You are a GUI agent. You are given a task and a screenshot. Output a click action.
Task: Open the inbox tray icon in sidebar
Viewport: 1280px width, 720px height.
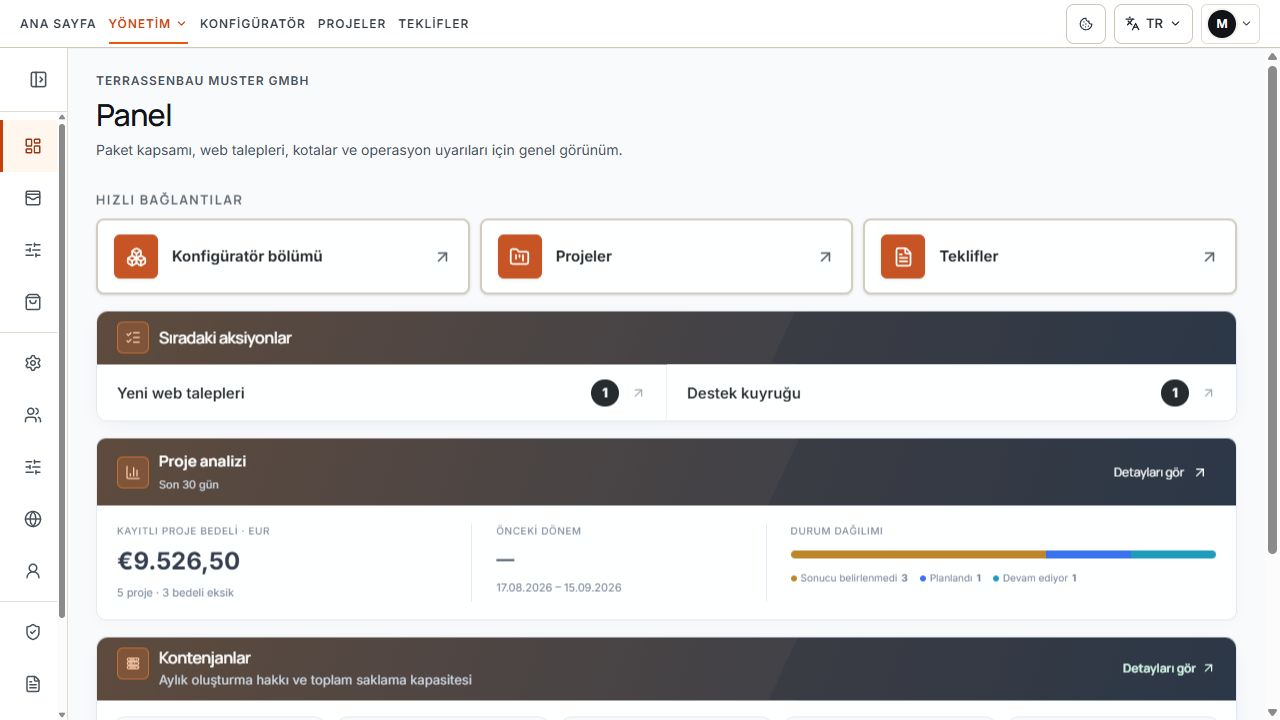tap(33, 198)
